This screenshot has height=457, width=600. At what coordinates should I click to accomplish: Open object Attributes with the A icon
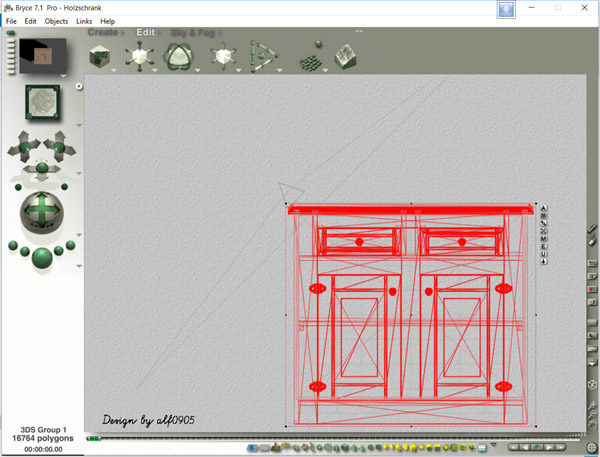(544, 208)
